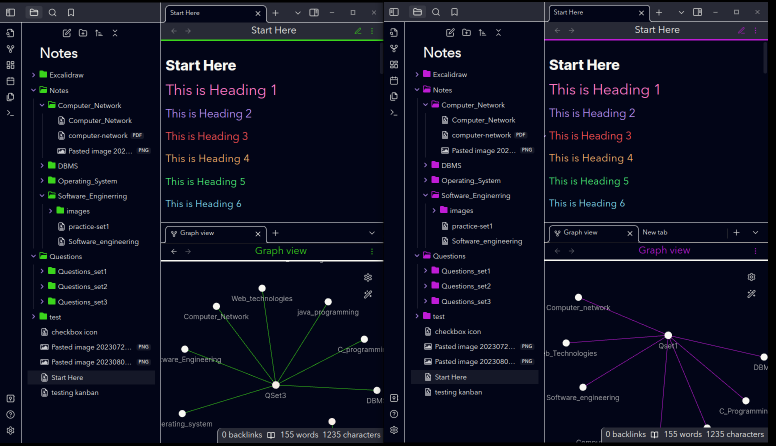The image size is (776, 446).
Task: Open settings gear at bottom of left window ribbon
Action: tap(10, 431)
